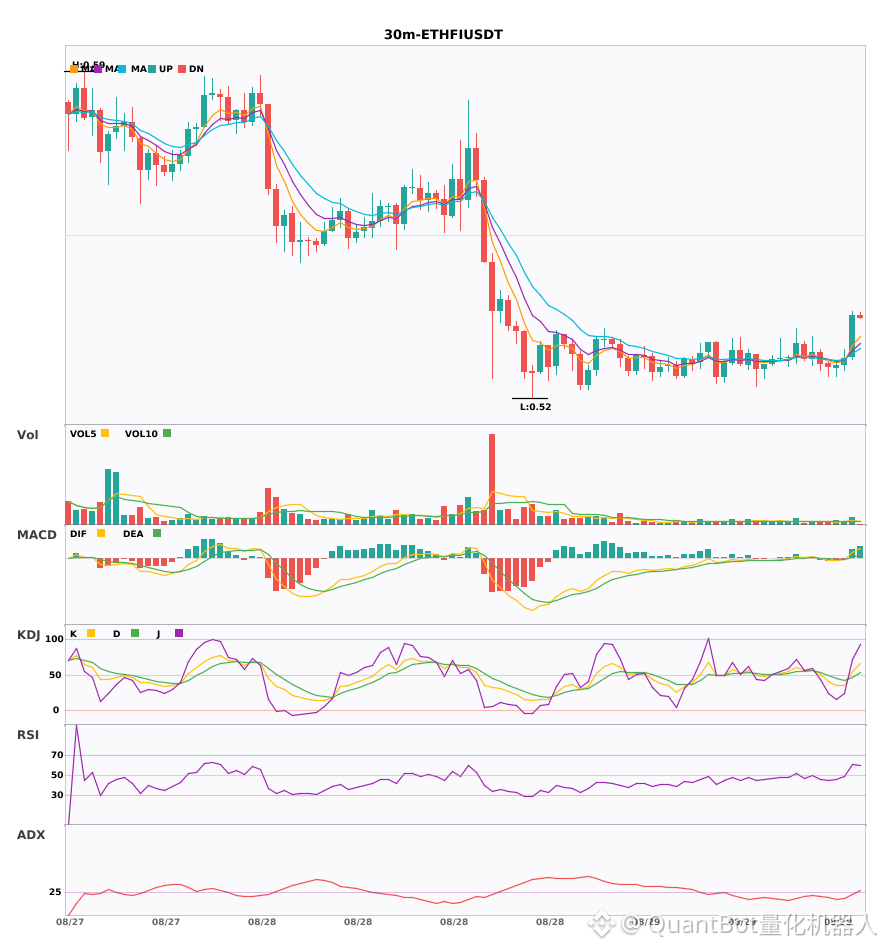Click the cyan MA legend swatch
Screen dimensions: 885x950
pyautogui.click(x=122, y=69)
